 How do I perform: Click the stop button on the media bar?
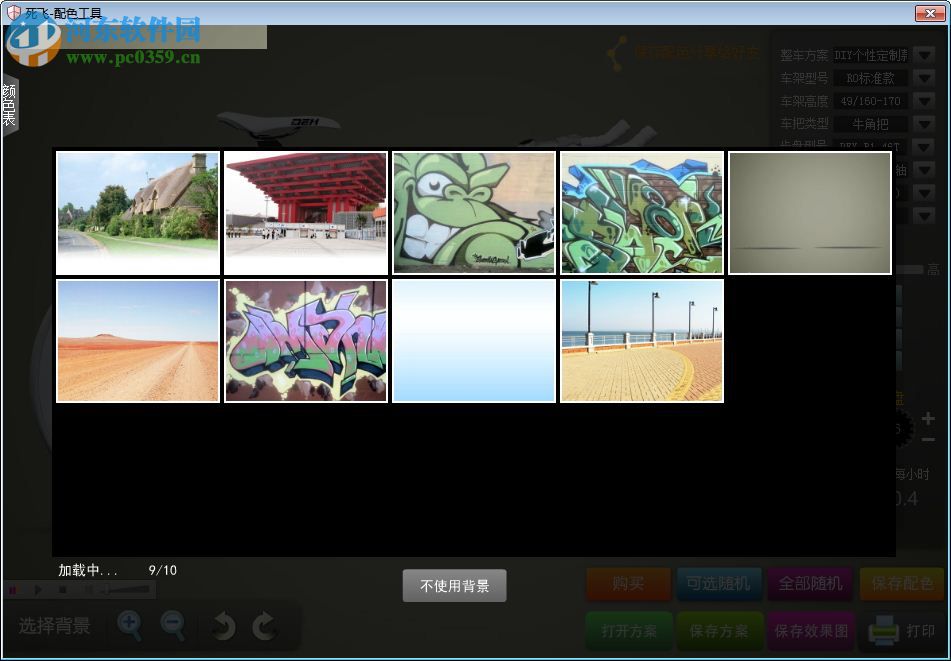(62, 589)
